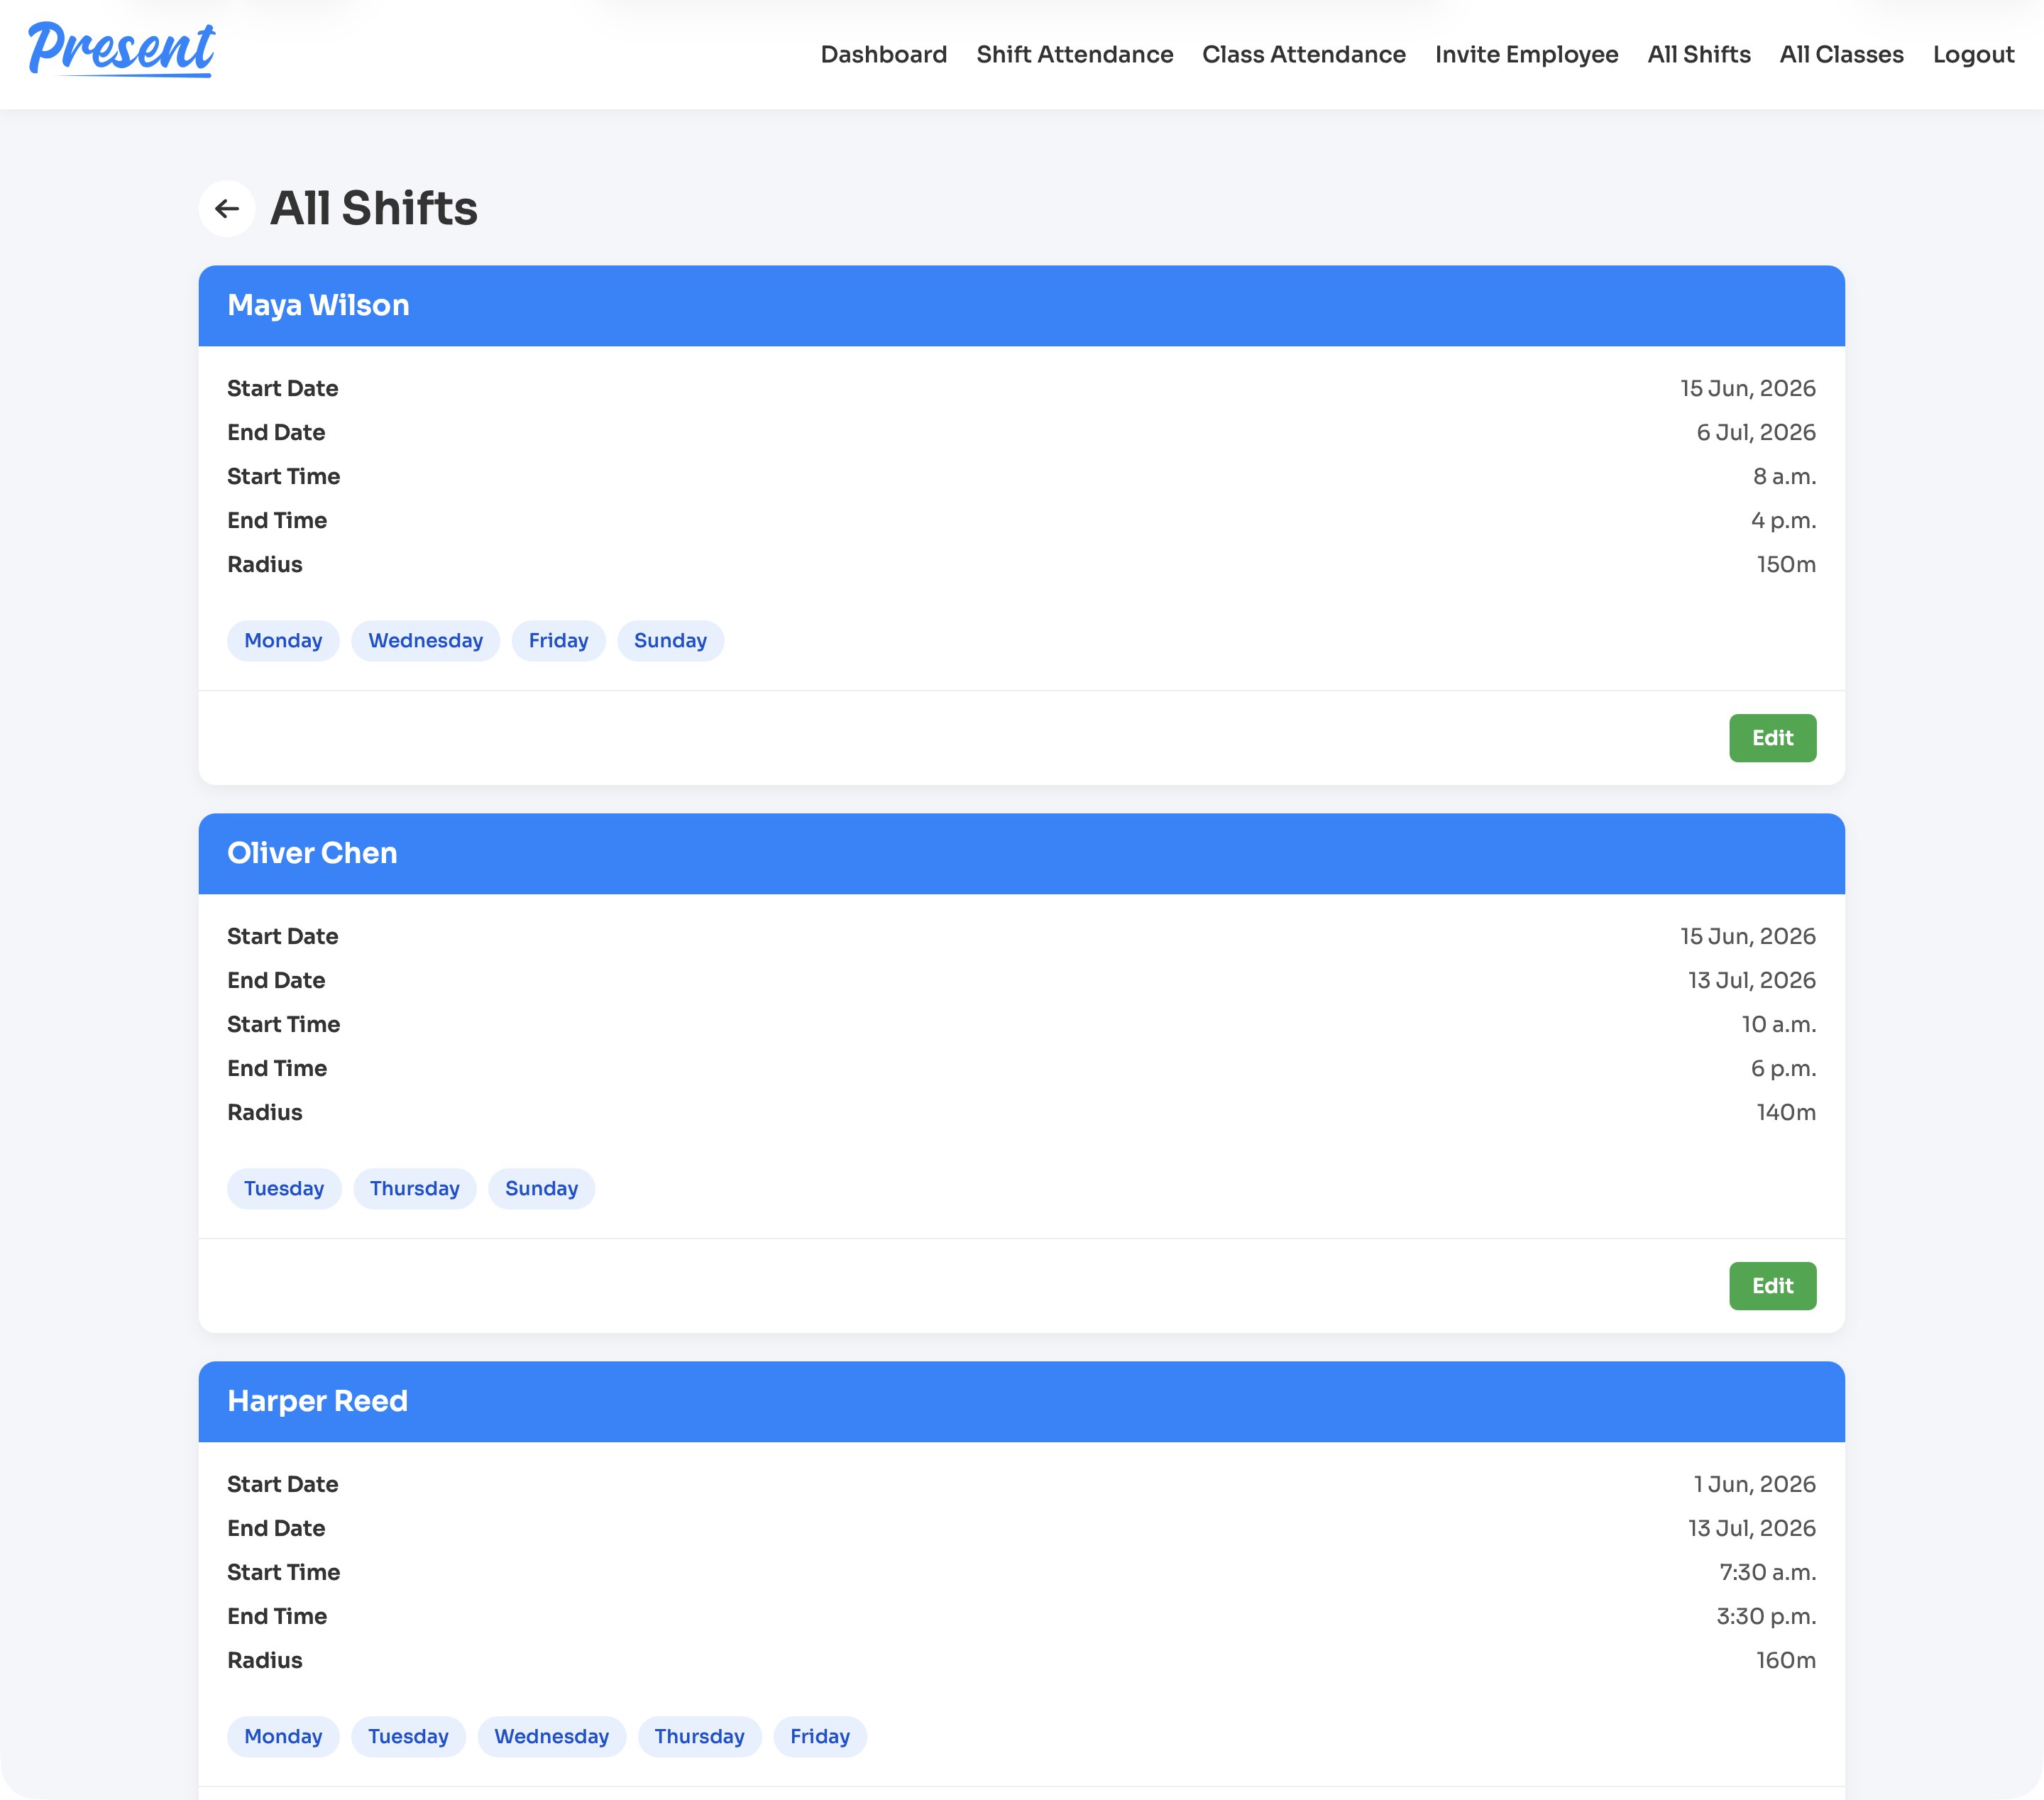Image resolution: width=2044 pixels, height=1800 pixels.
Task: Click the Harper Reed card header
Action: 1021,1402
